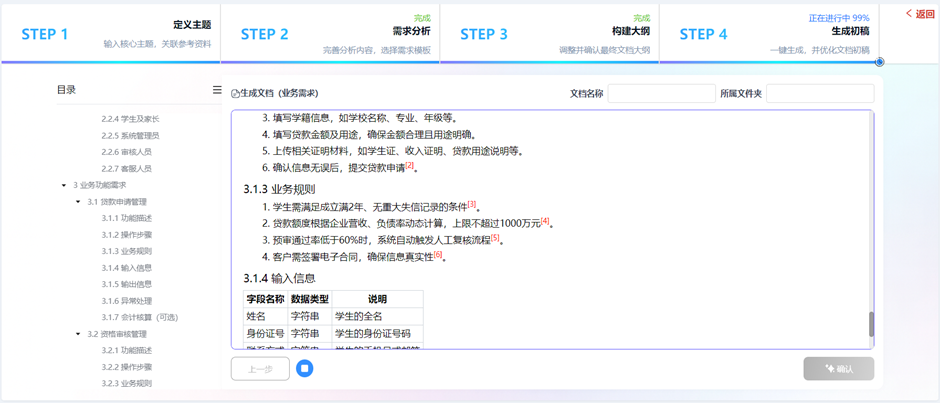Stop generation with the blue stop icon
This screenshot has width=940, height=403.
click(x=305, y=368)
